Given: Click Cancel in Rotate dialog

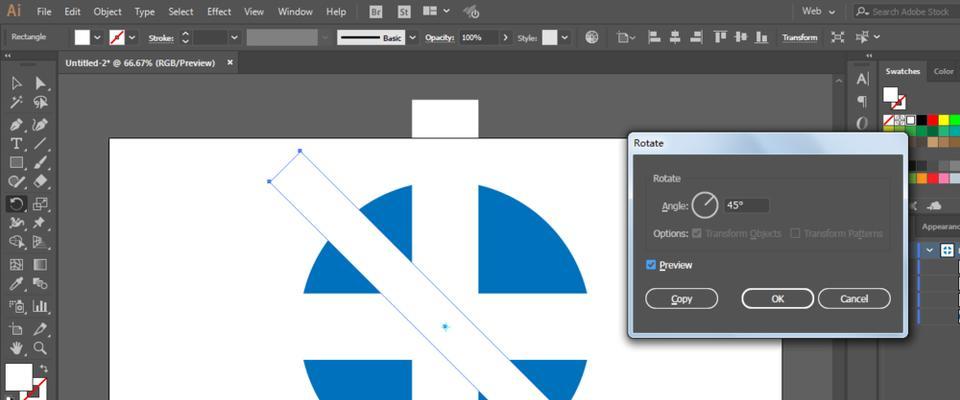Looking at the screenshot, I should tap(854, 299).
